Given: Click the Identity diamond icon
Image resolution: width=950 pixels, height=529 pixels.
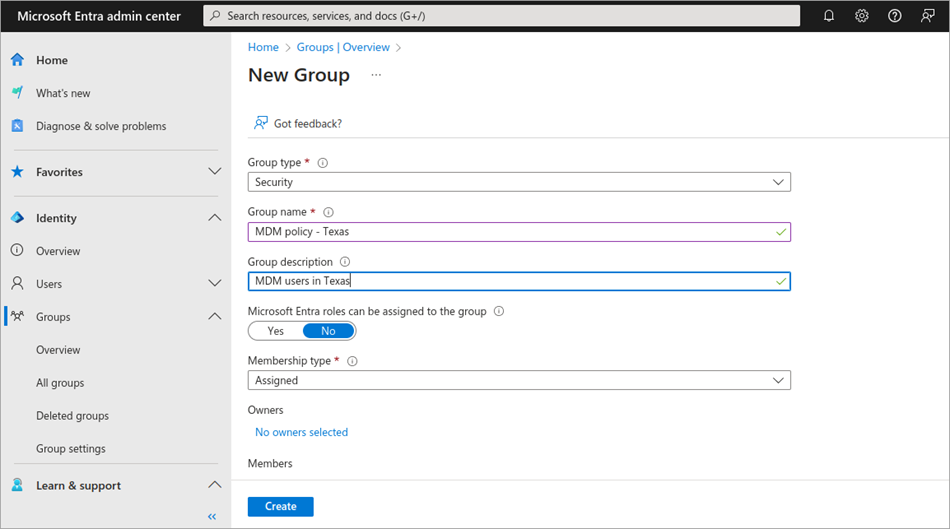Looking at the screenshot, I should [18, 218].
